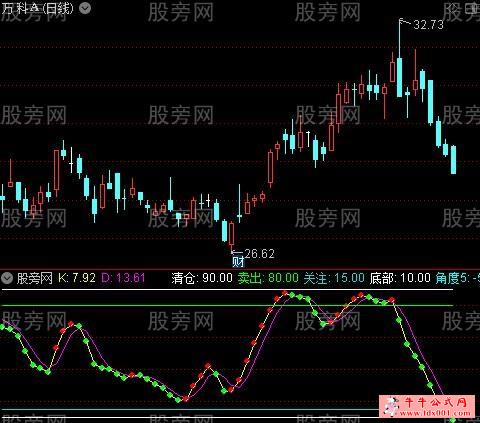Image resolution: width=480 pixels, height=423 pixels.
Task: Click the last cyan candlestick on the right
Action: [x=453, y=160]
